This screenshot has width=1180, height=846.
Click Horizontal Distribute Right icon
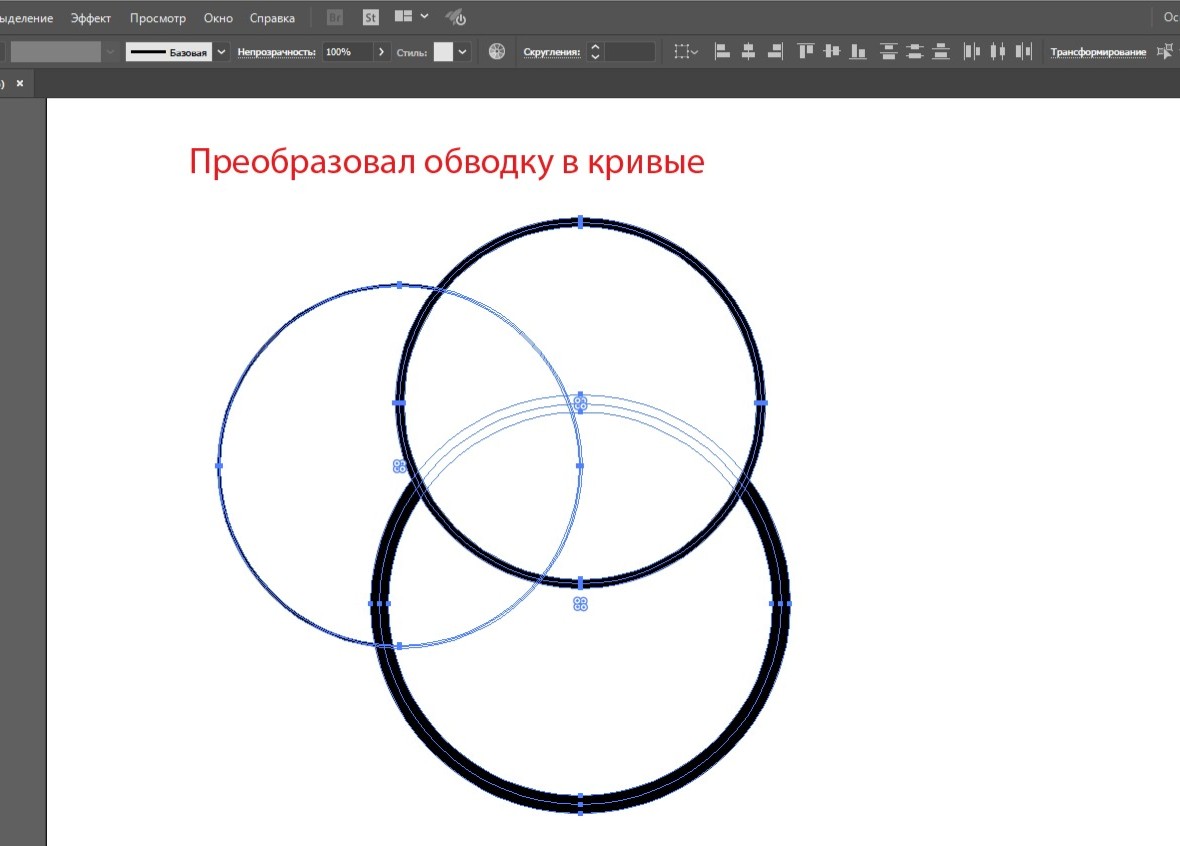(x=1023, y=51)
